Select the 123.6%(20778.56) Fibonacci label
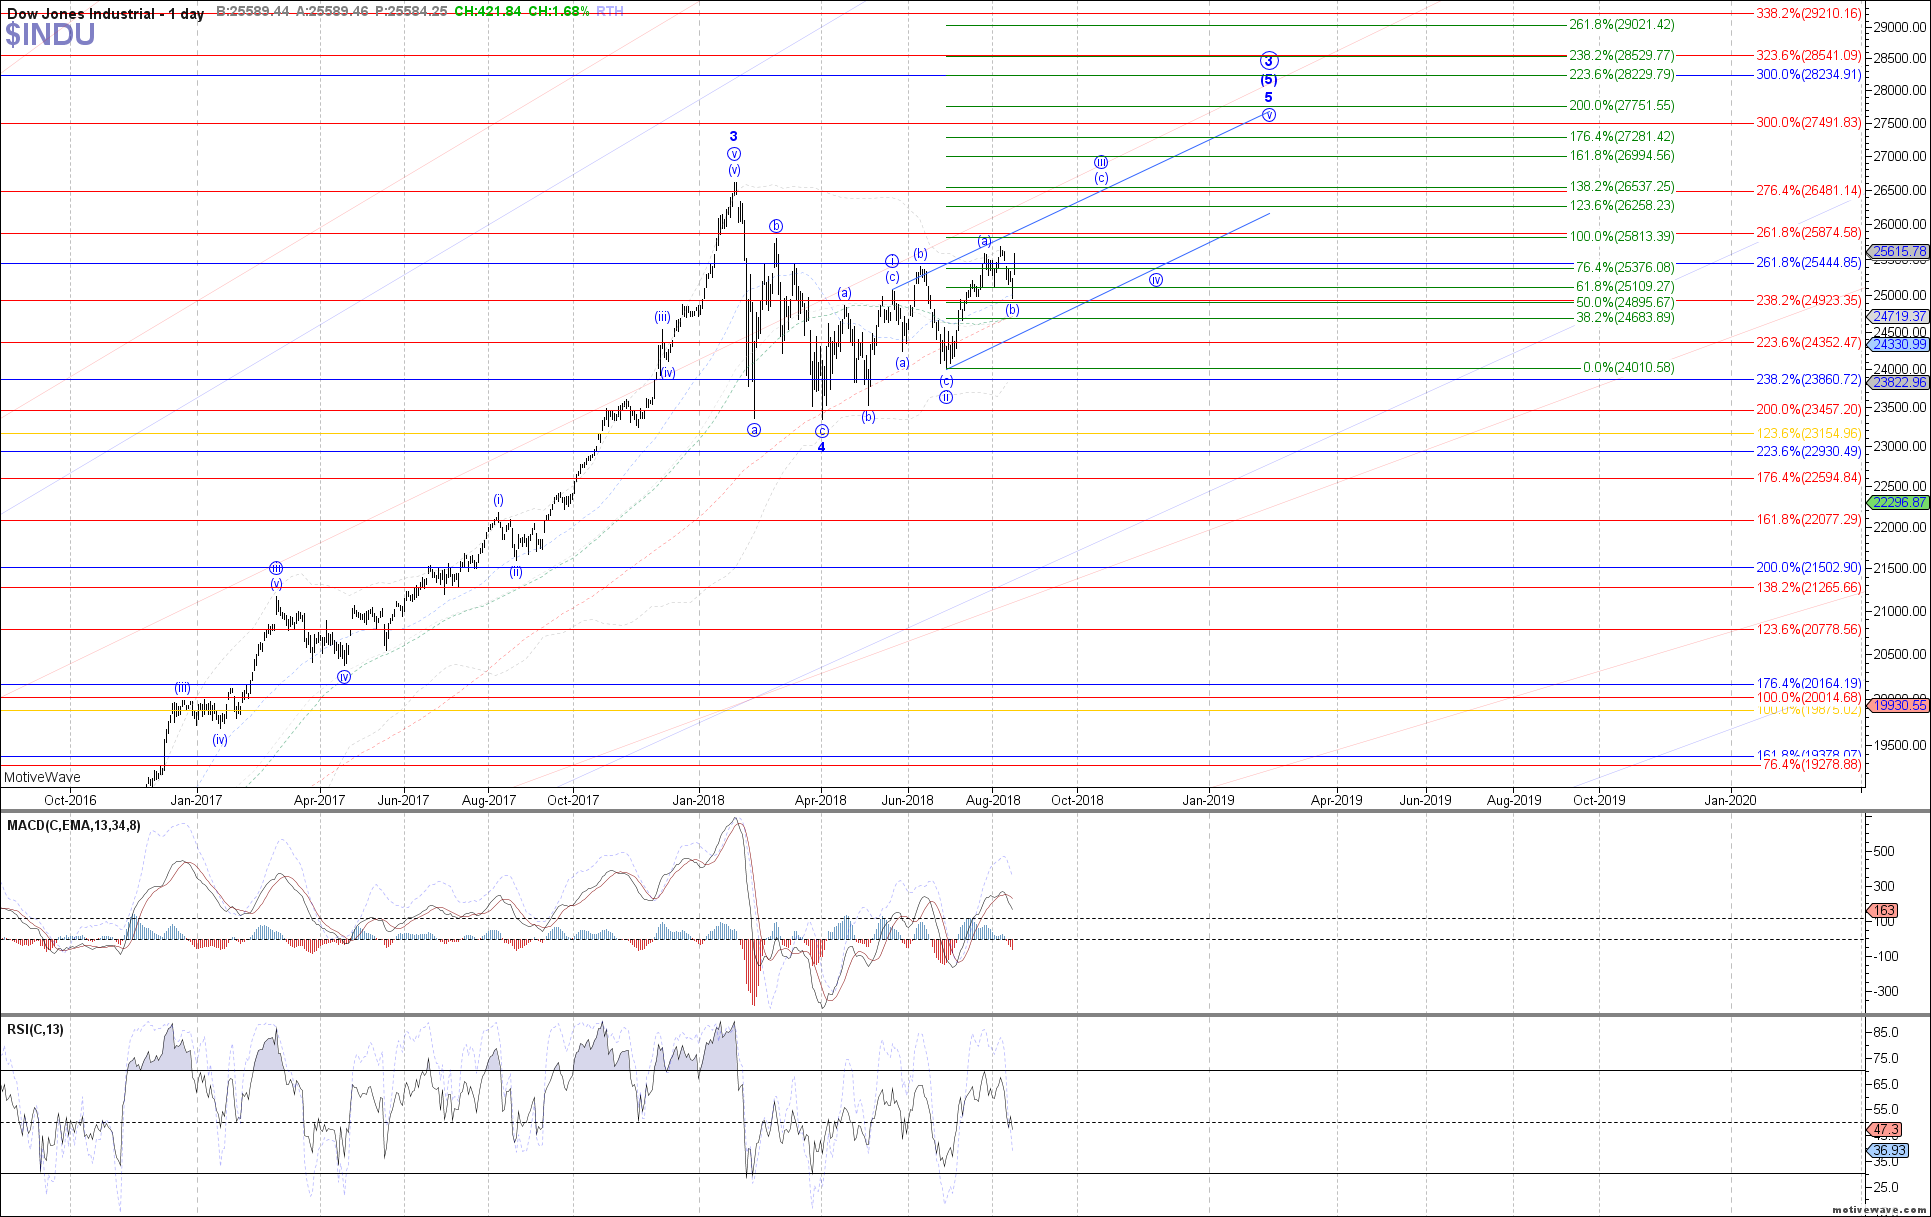 coord(1809,629)
